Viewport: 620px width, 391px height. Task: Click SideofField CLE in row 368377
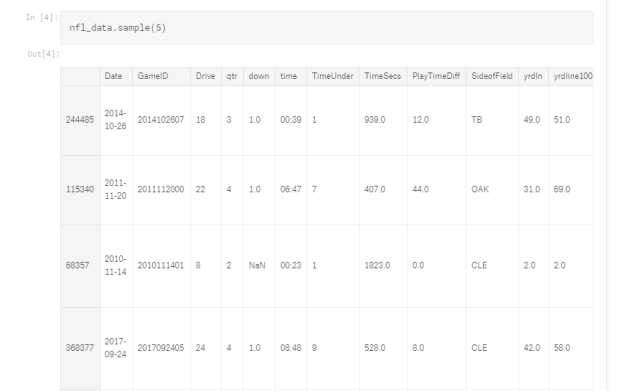click(479, 348)
